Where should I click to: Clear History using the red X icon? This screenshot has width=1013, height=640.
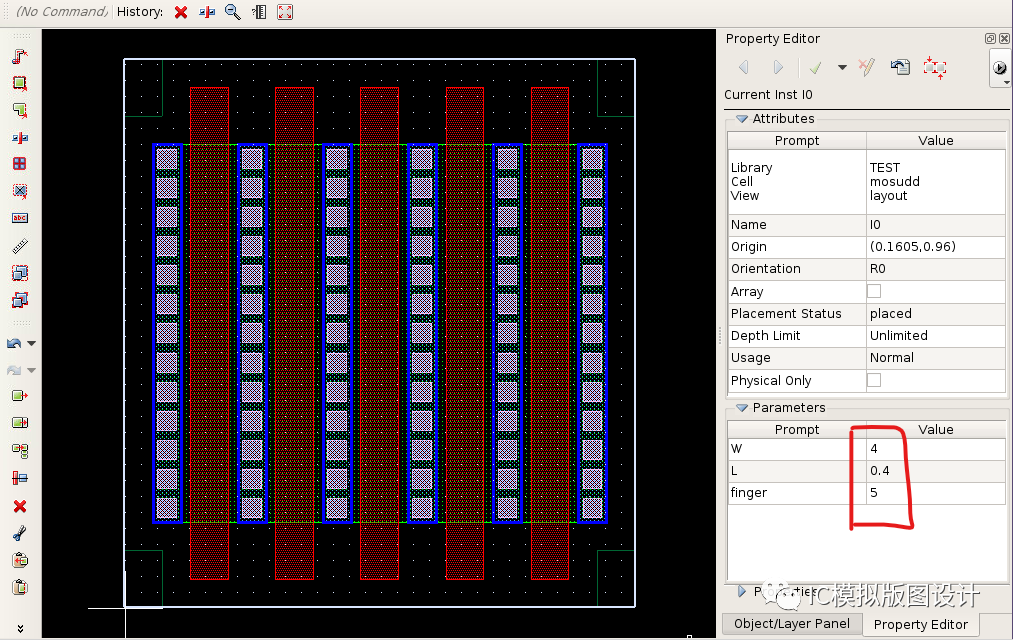[180, 12]
